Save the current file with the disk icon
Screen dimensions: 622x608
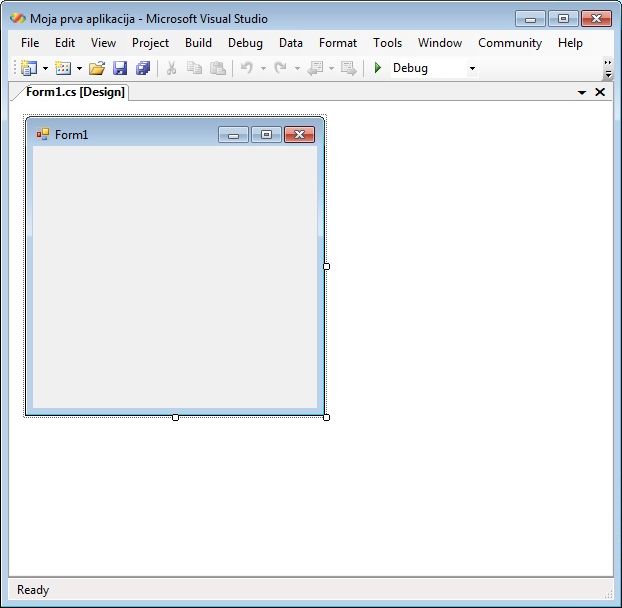(x=120, y=68)
